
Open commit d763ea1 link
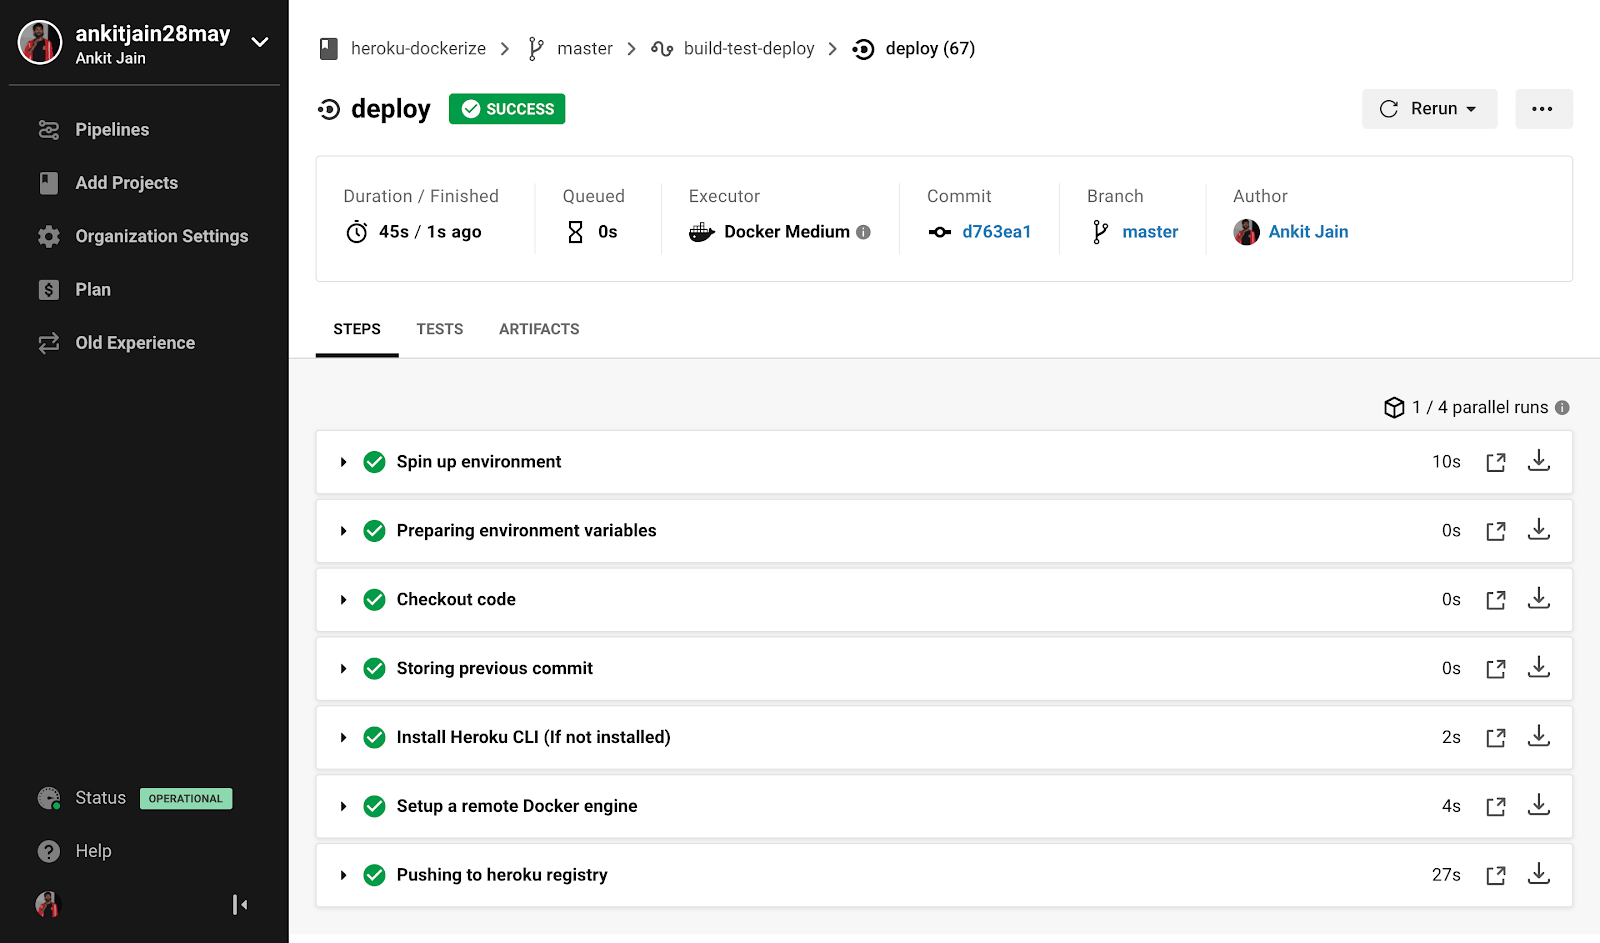pos(996,232)
